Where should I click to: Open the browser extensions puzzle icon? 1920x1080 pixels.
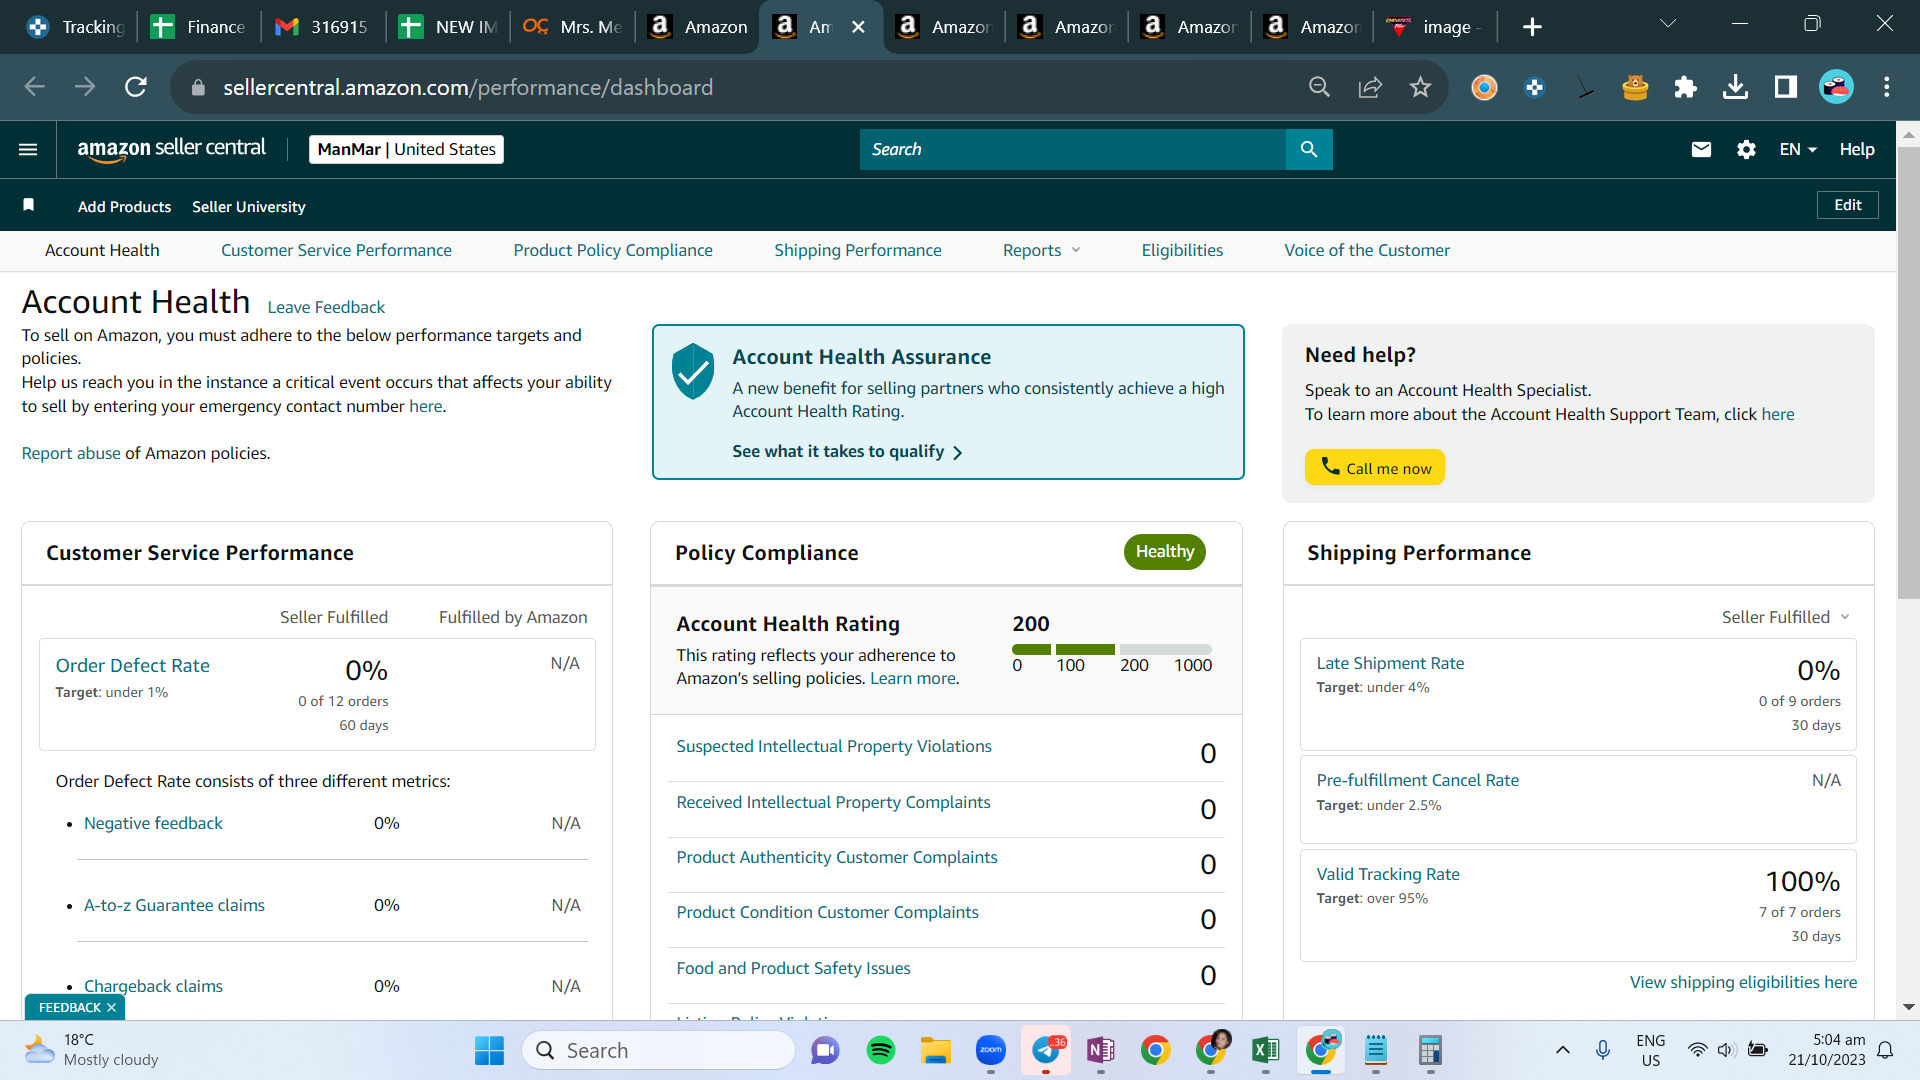(1685, 87)
